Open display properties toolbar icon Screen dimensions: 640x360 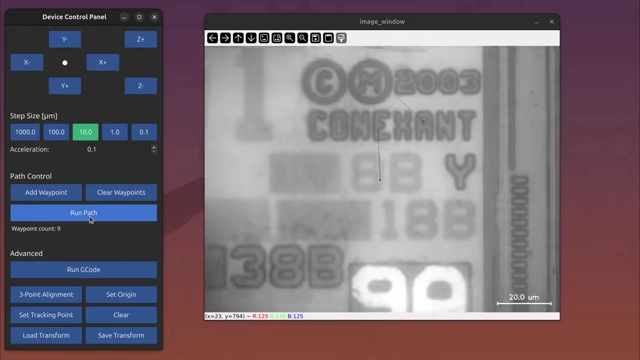click(x=341, y=38)
